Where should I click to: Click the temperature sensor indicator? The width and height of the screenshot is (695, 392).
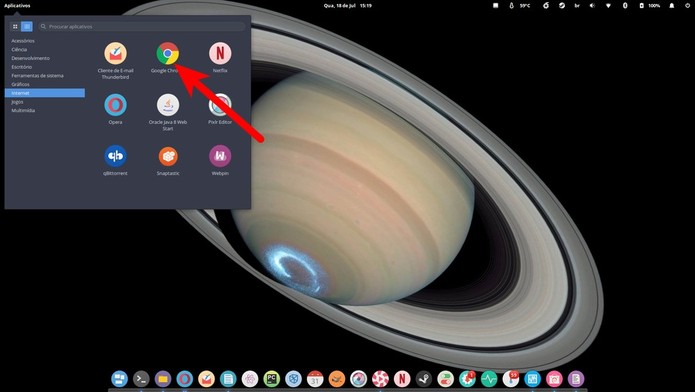click(x=519, y=6)
